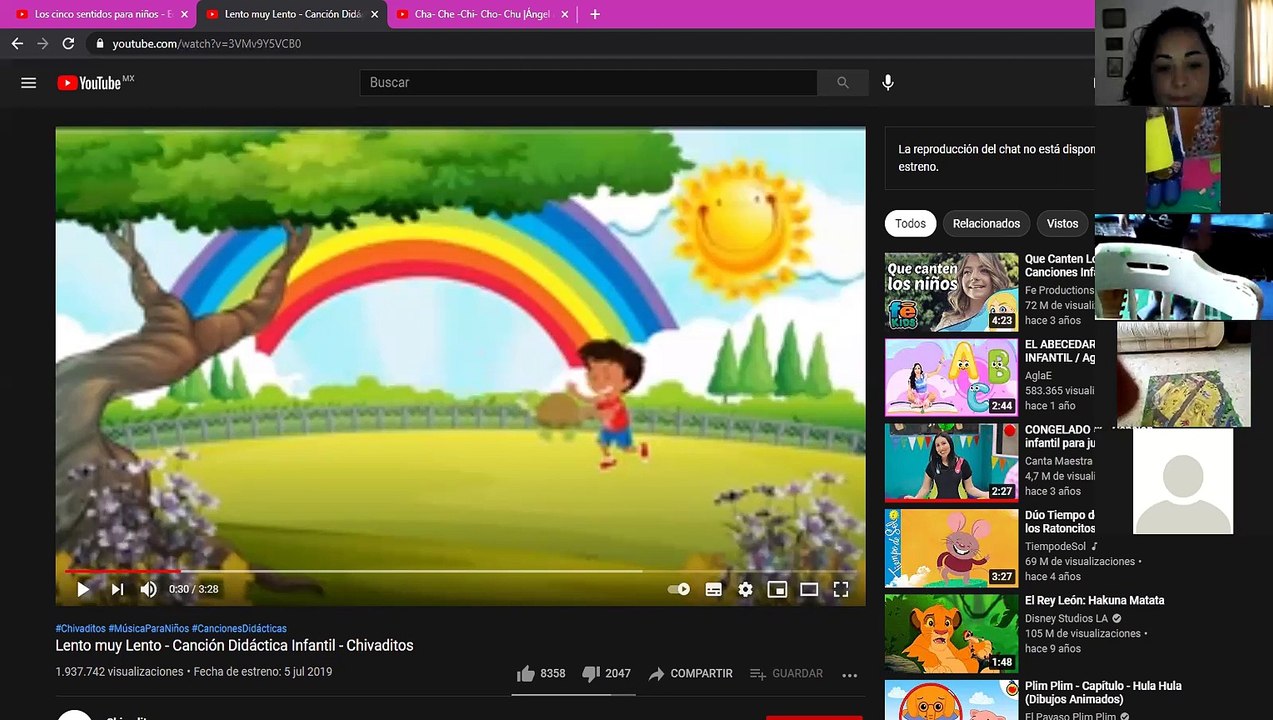1273x720 pixels.
Task: Open a new browser tab
Action: click(595, 14)
